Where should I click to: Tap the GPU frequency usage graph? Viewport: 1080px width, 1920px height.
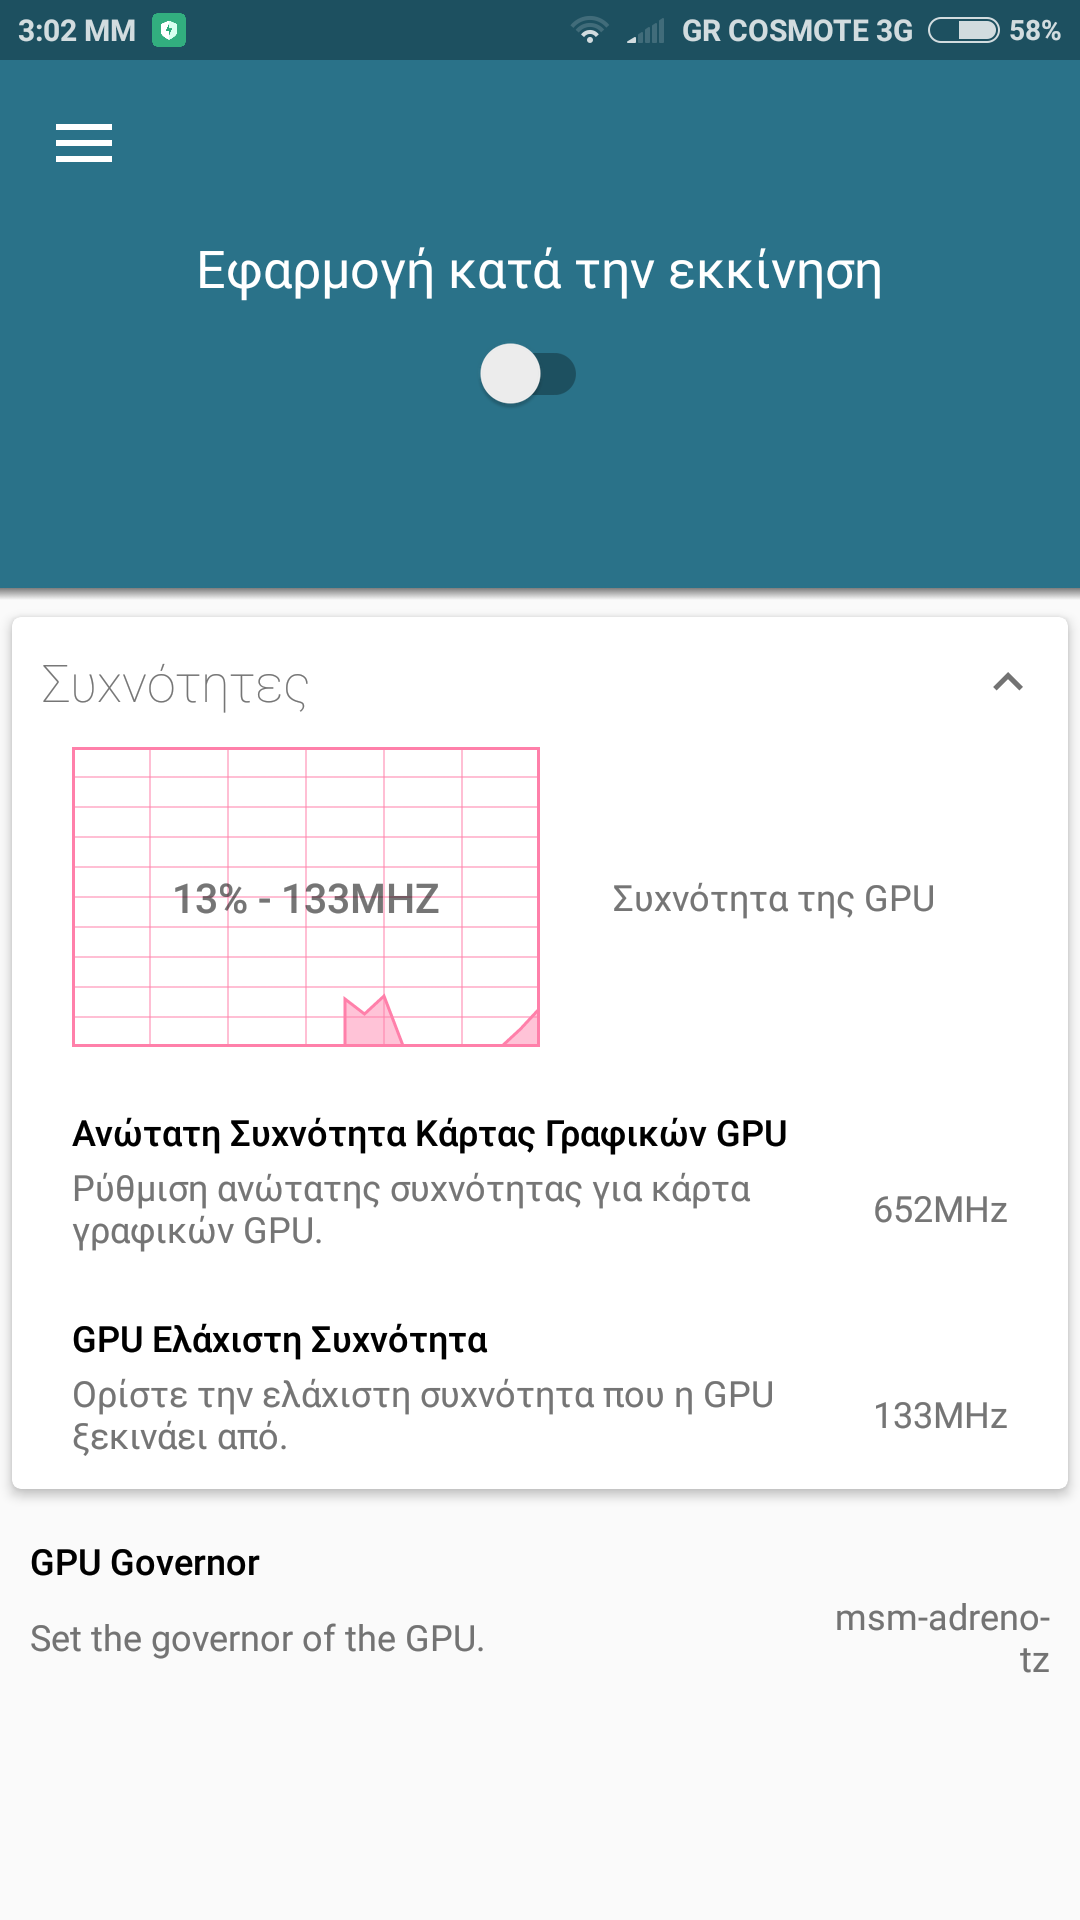click(306, 897)
